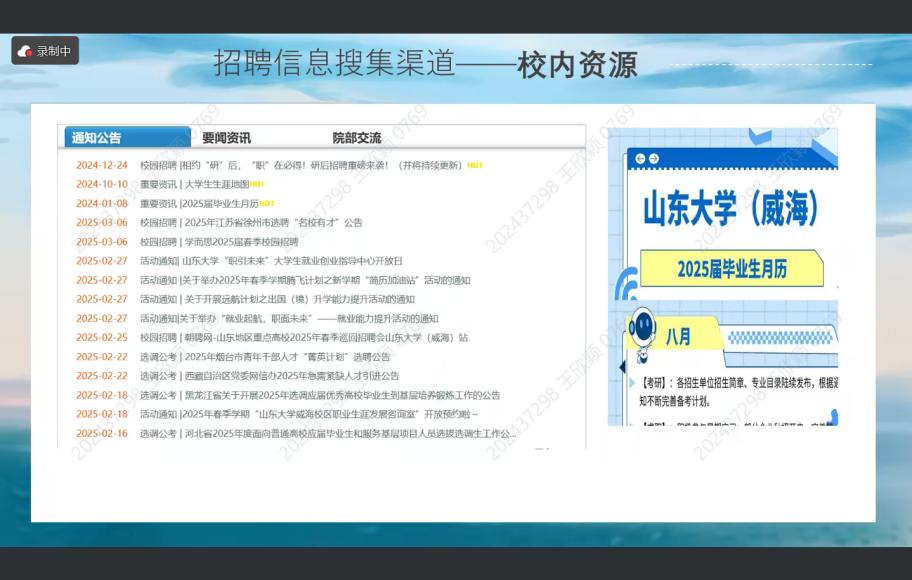
Task: Click the HOT badge after 2025届毕业生月历 link
Action: click(267, 204)
